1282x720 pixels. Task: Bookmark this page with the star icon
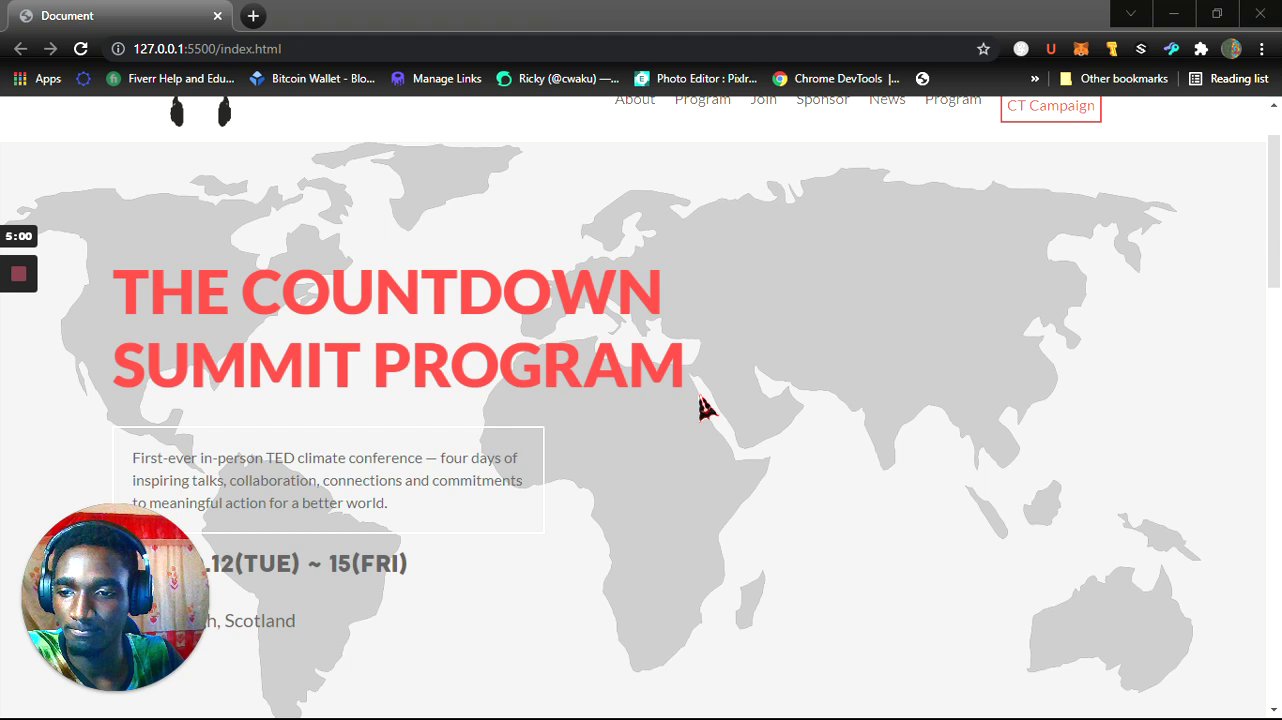pos(983,49)
